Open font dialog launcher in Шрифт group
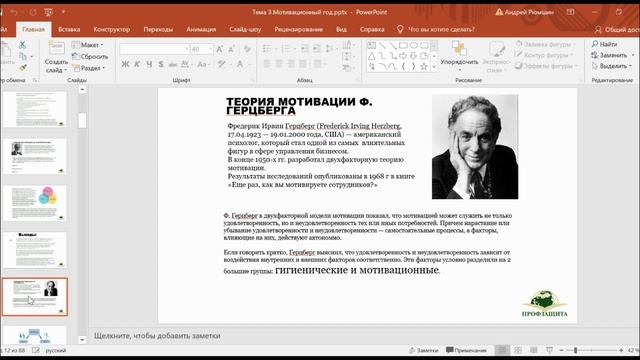 point(252,80)
